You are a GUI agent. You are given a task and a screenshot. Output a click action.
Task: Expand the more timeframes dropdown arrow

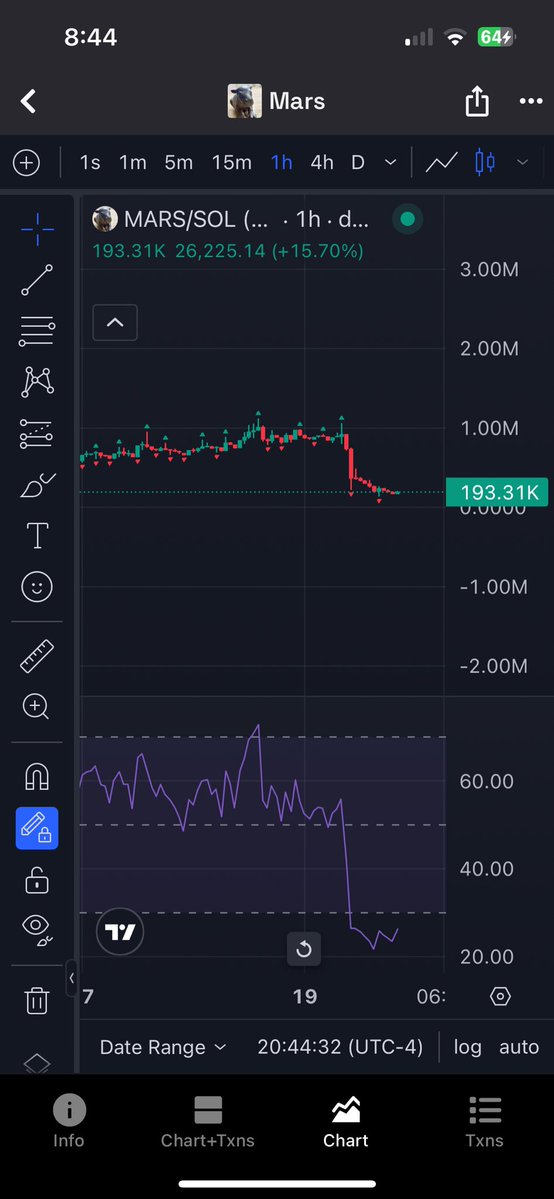[x=390, y=162]
